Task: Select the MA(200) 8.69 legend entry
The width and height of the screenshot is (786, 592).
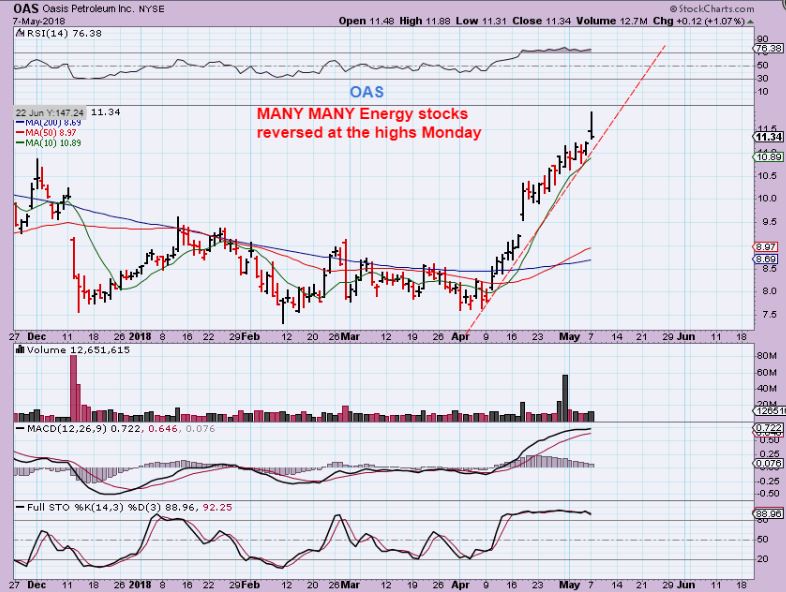Action: [x=48, y=123]
